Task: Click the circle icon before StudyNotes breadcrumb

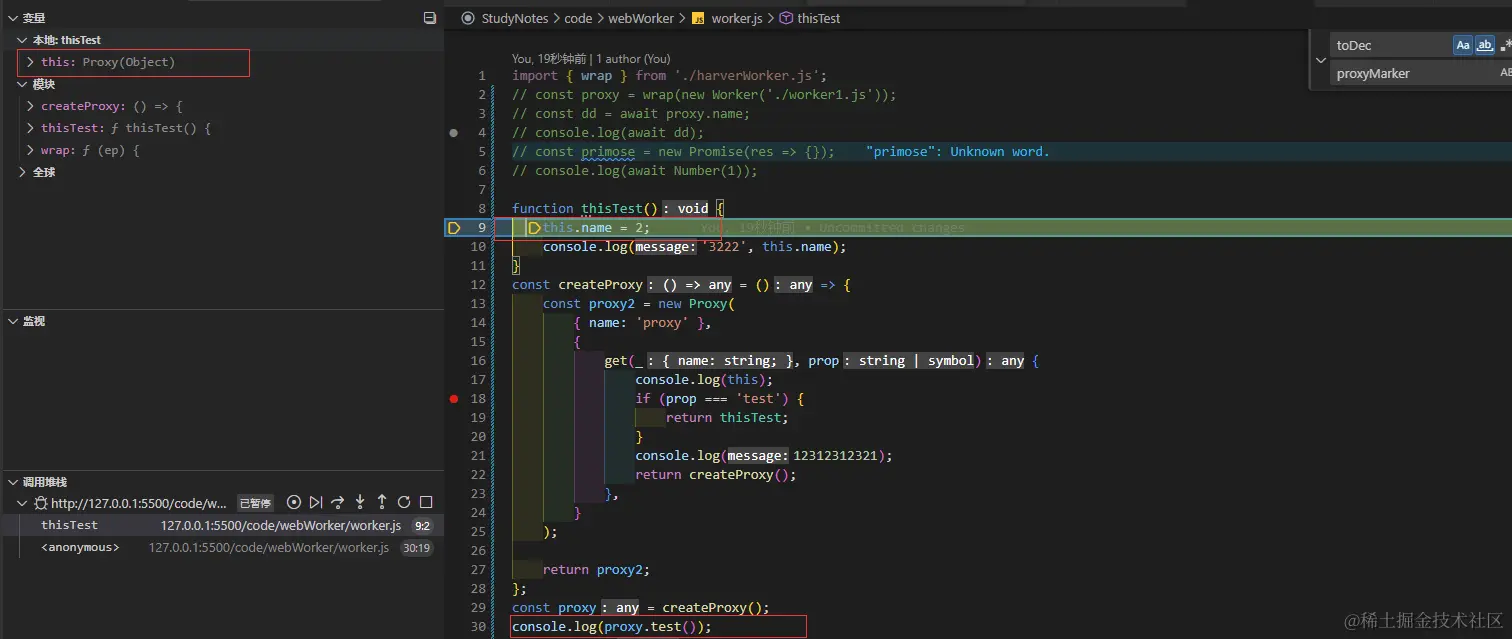Action: (467, 18)
